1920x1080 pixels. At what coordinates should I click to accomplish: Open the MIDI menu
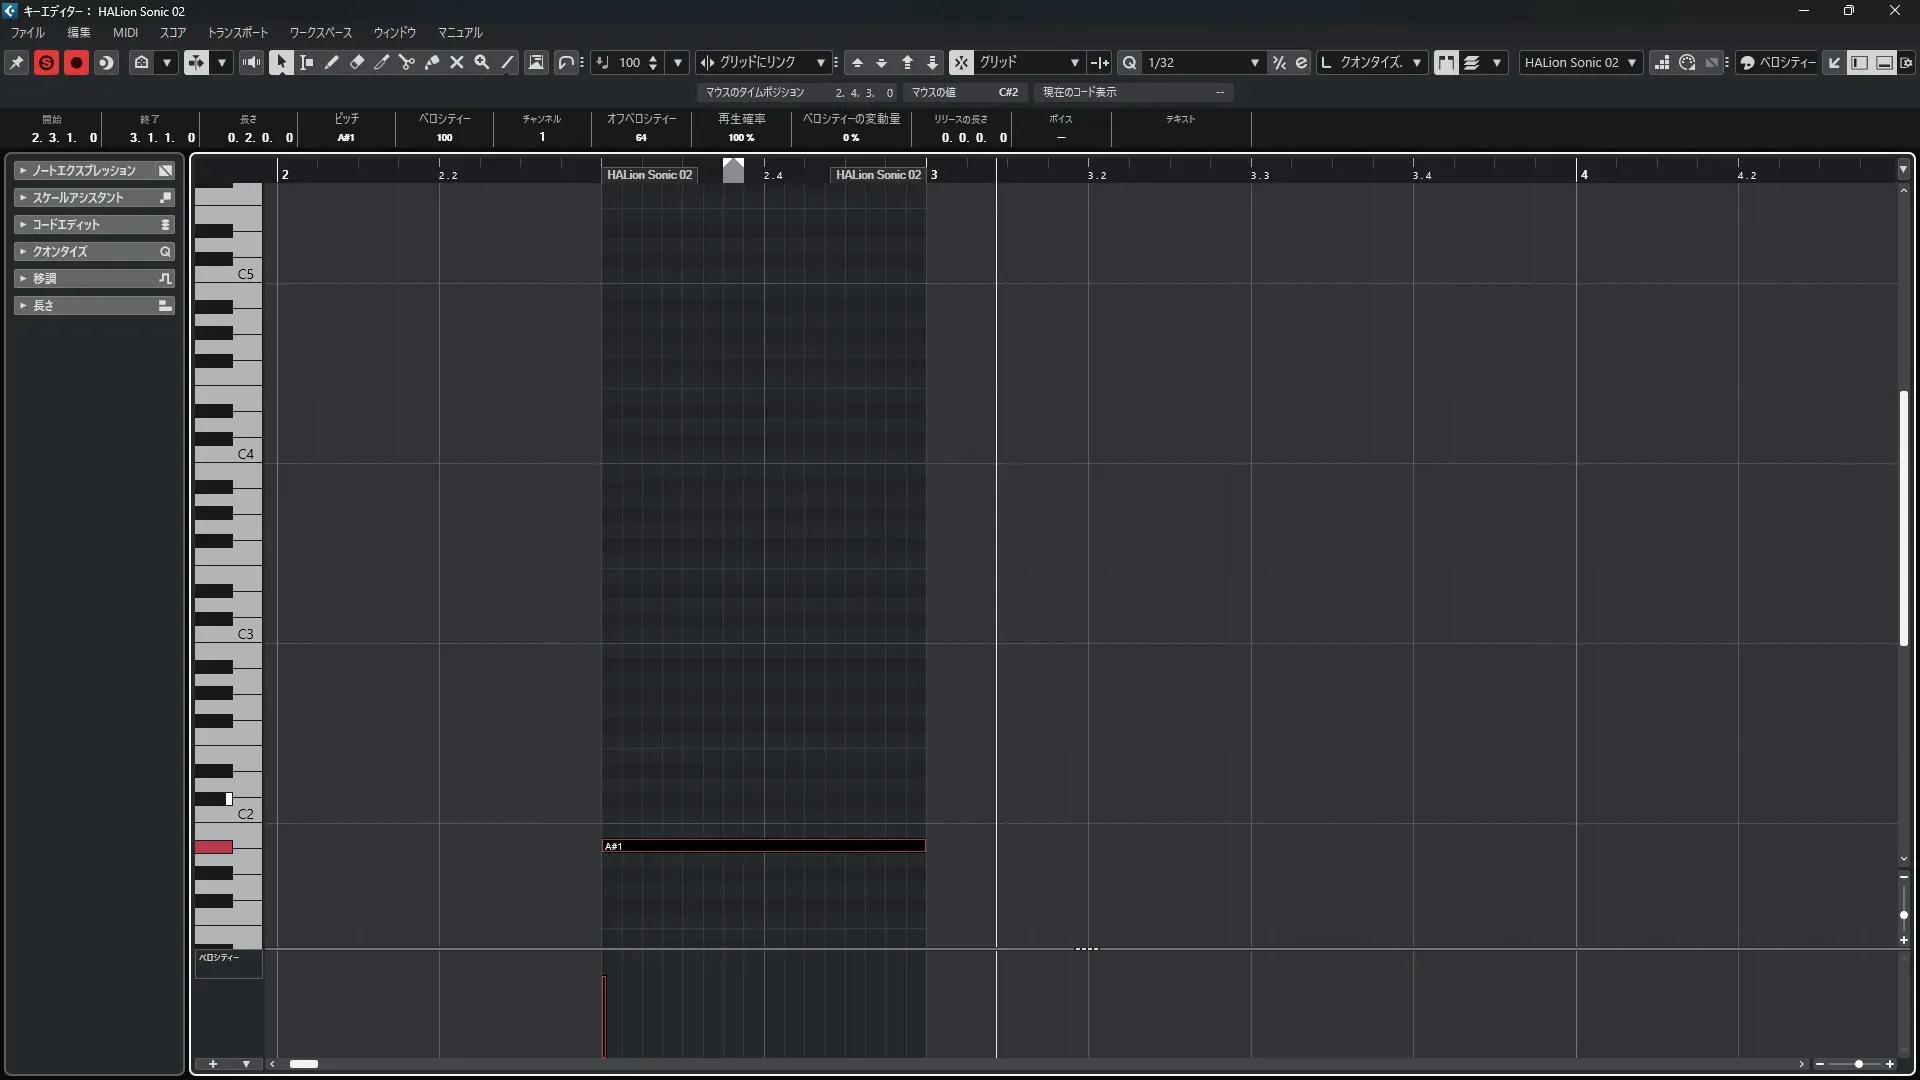coord(125,32)
